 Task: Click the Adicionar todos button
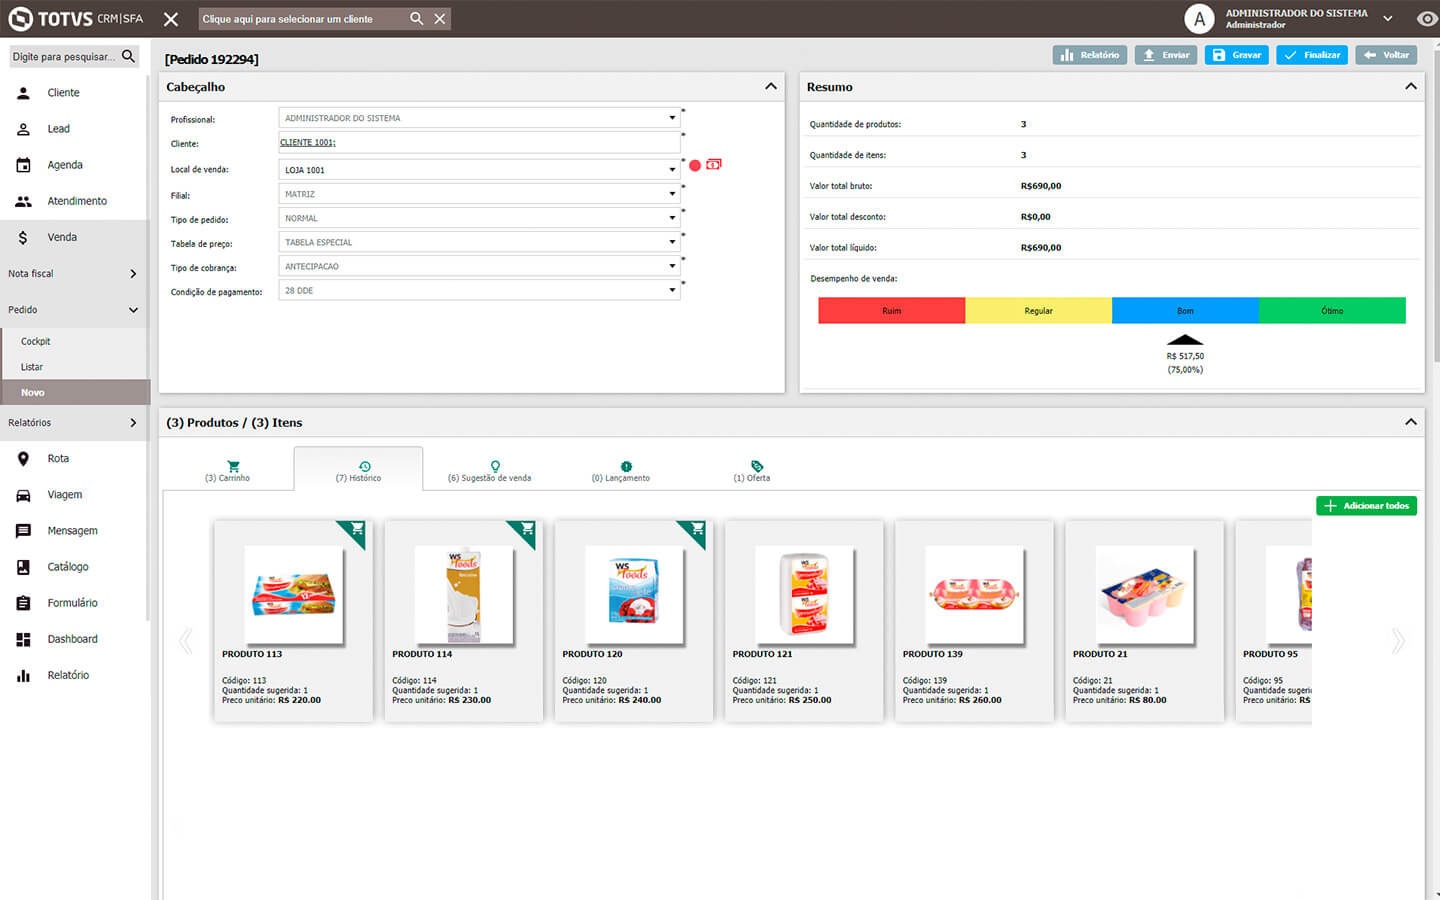pos(1366,506)
